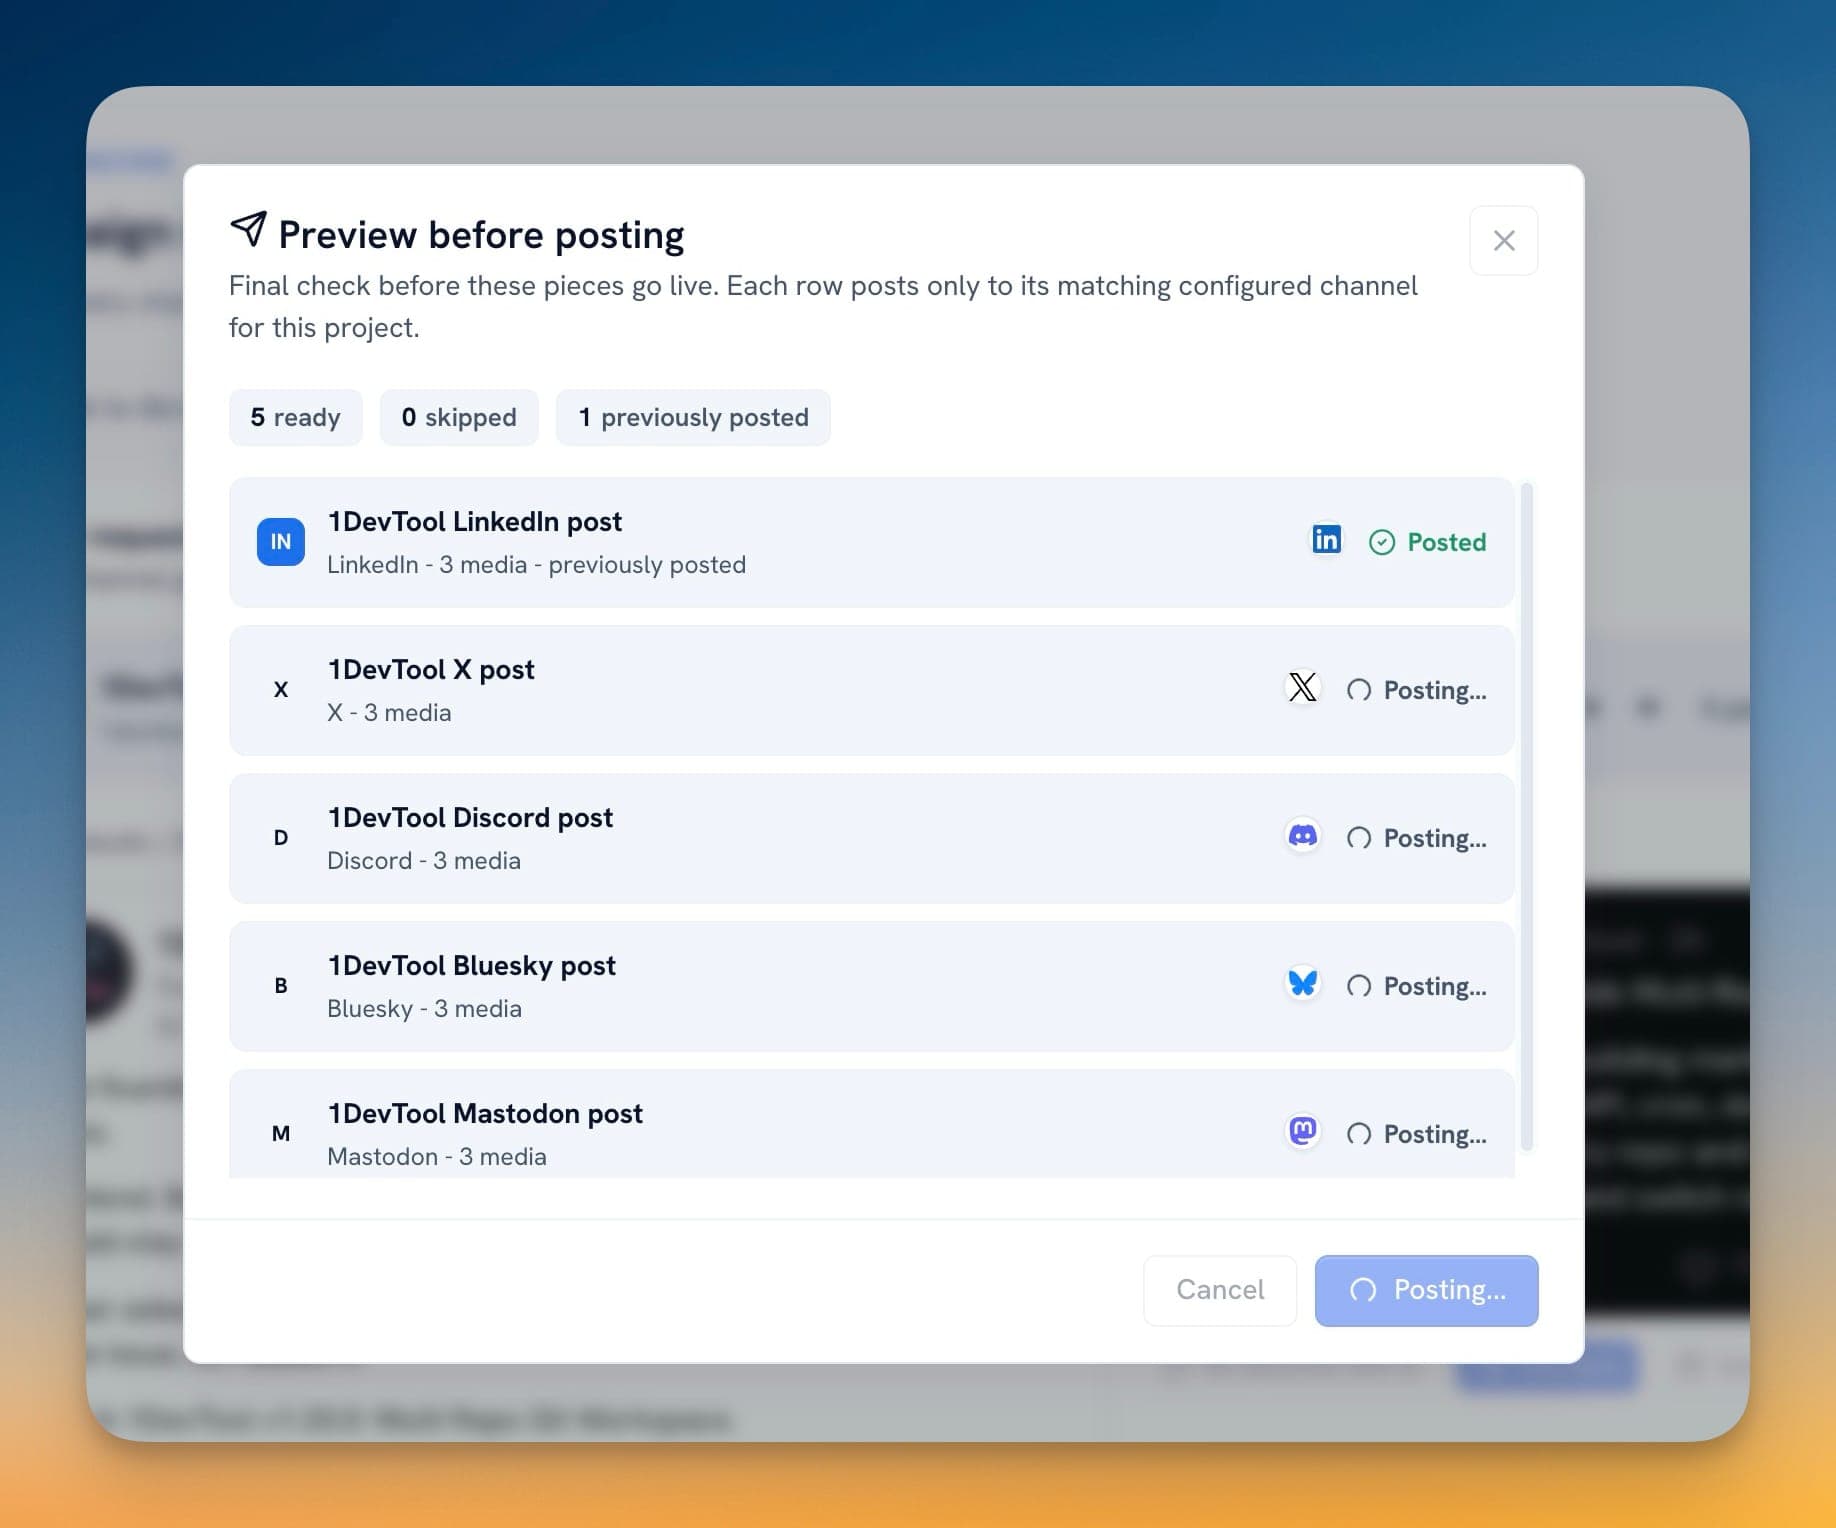Image resolution: width=1836 pixels, height=1528 pixels.
Task: Click the LinkedIn logo icon
Action: (1326, 540)
